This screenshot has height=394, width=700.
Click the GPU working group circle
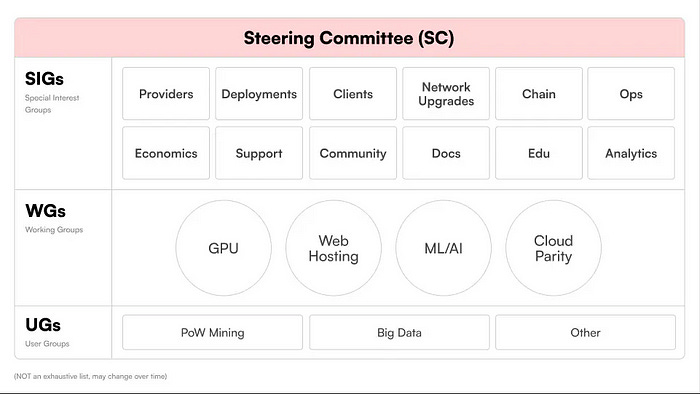(x=224, y=248)
